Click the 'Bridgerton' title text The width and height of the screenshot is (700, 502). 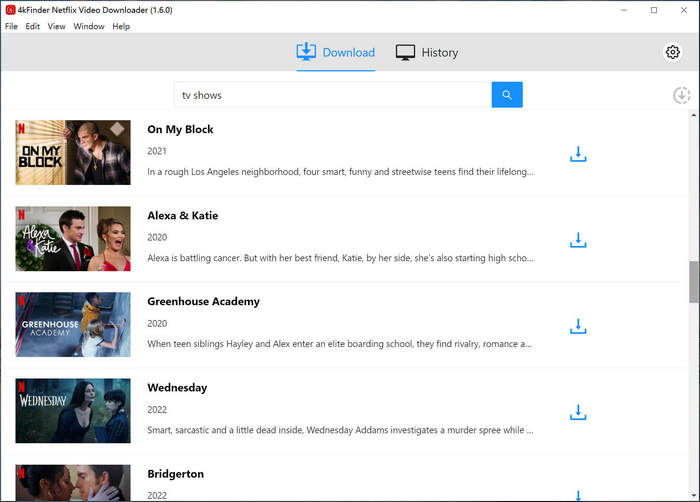[175, 474]
